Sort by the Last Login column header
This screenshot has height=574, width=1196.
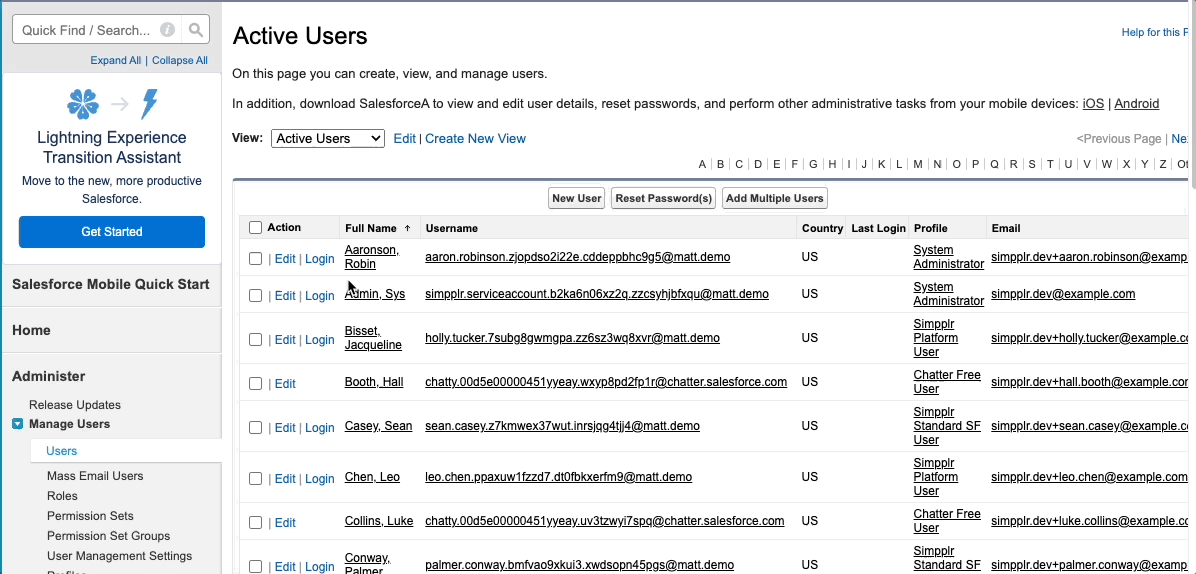click(x=878, y=228)
